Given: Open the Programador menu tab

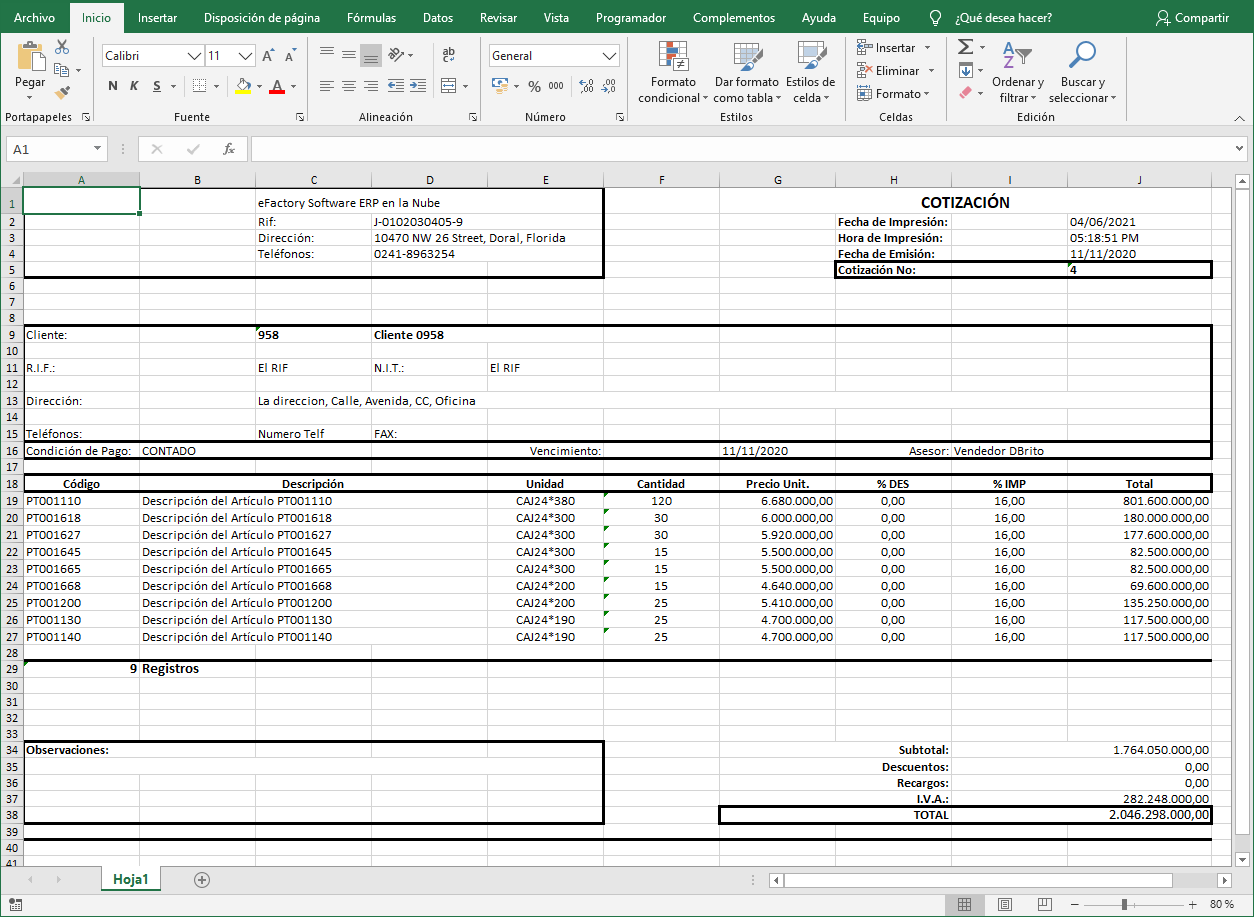Looking at the screenshot, I should 630,17.
